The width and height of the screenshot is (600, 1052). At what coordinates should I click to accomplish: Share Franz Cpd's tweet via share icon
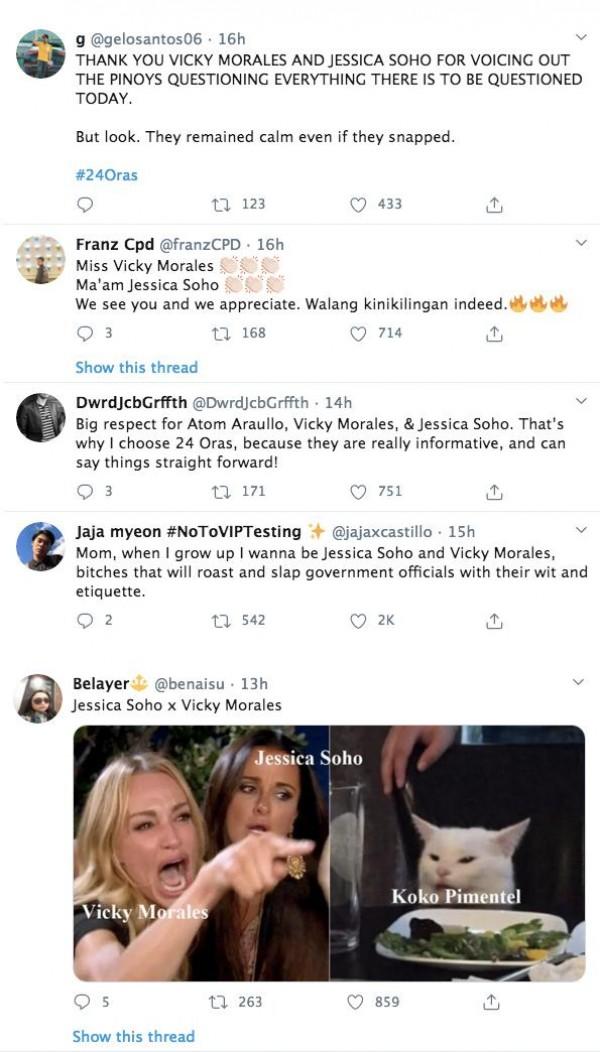(493, 334)
